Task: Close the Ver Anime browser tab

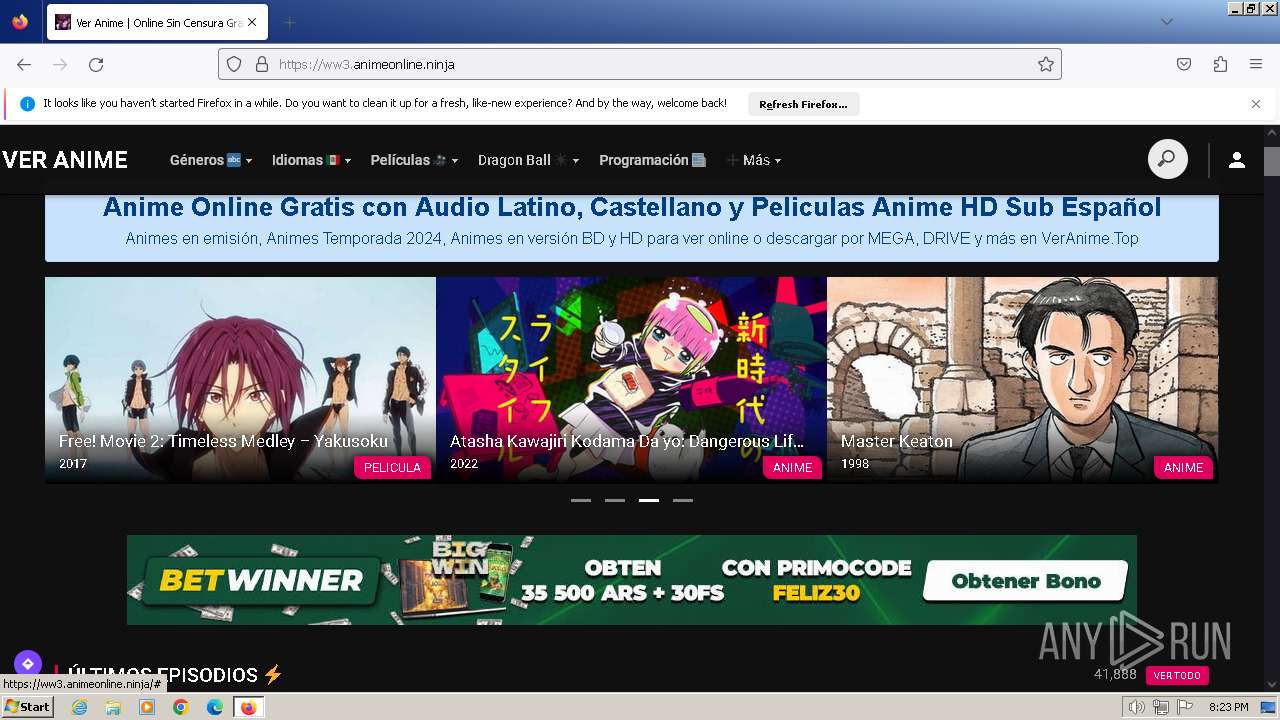Action: tap(251, 22)
